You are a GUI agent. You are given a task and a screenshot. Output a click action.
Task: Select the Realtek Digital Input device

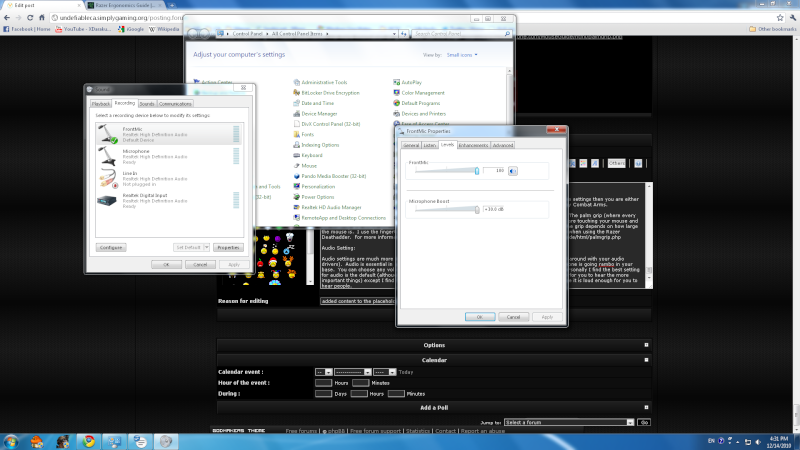[x=169, y=201]
